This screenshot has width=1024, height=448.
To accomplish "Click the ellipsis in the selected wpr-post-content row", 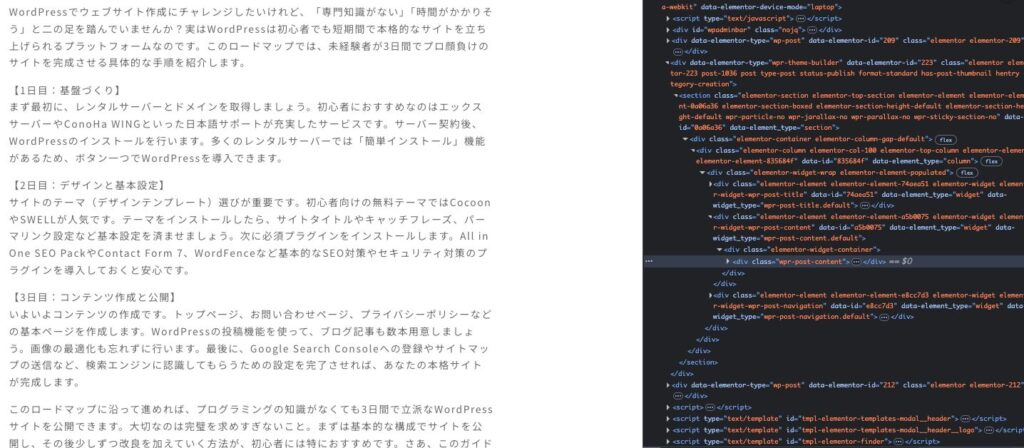I will pyautogui.click(x=856, y=261).
